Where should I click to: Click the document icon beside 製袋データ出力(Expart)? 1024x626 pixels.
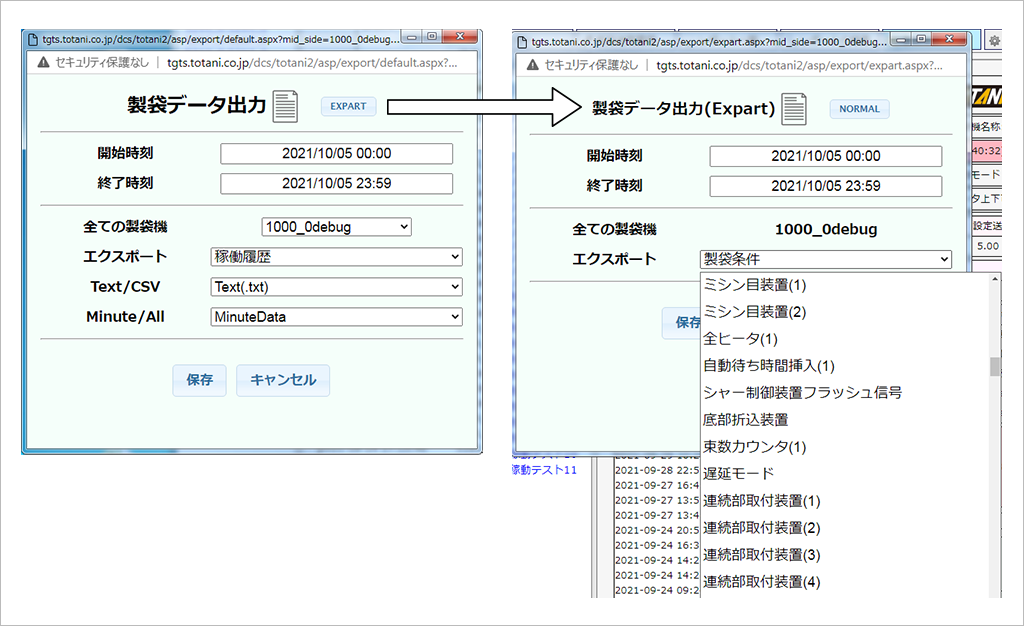coord(794,108)
